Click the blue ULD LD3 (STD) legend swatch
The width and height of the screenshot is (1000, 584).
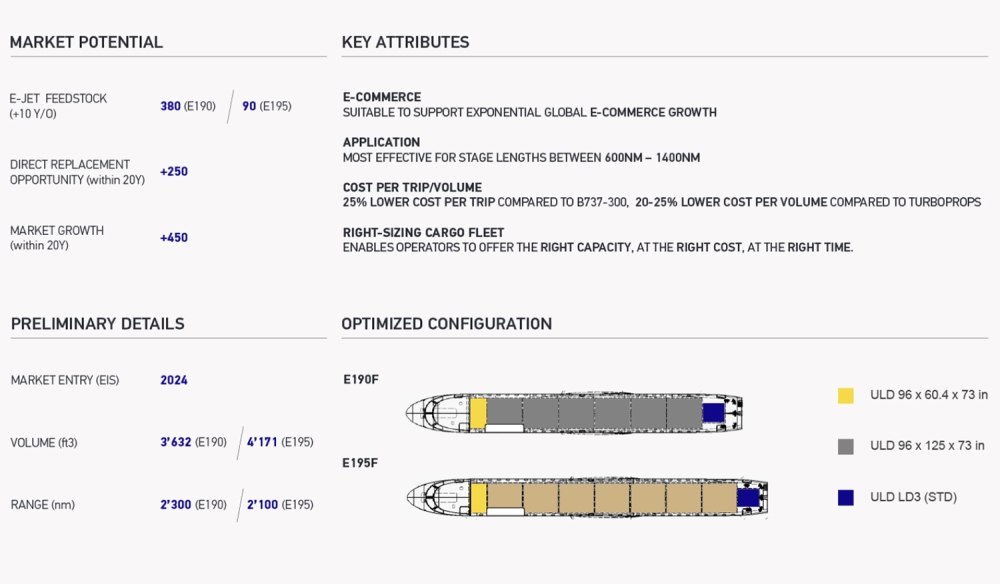[x=846, y=497]
